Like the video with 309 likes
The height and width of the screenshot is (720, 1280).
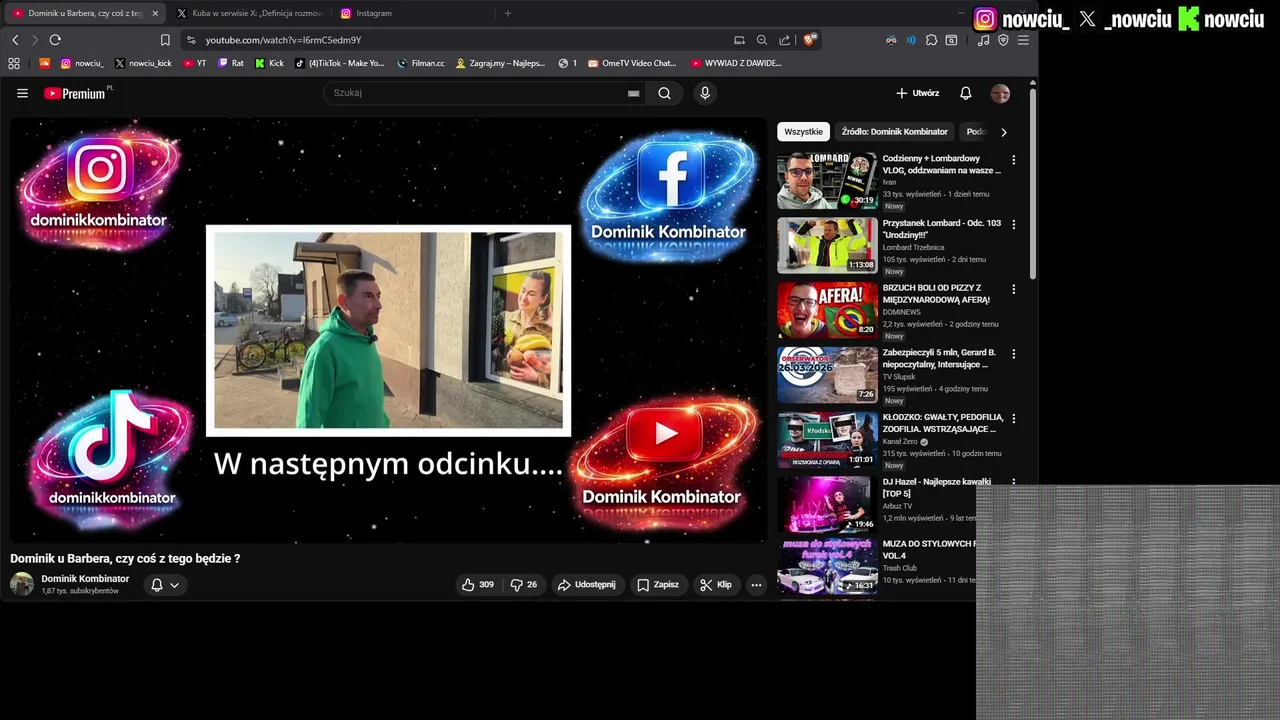click(x=478, y=585)
